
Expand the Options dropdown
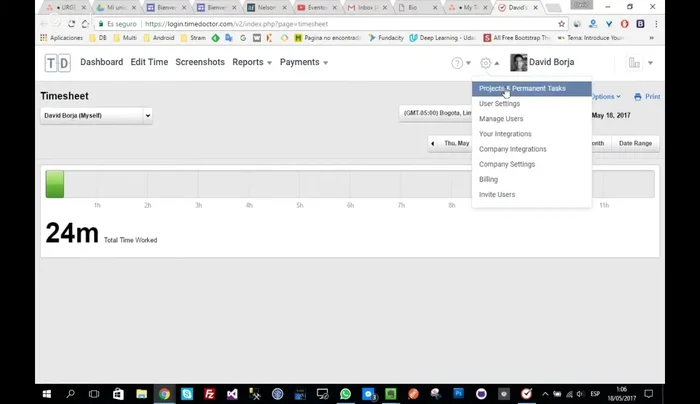(606, 96)
